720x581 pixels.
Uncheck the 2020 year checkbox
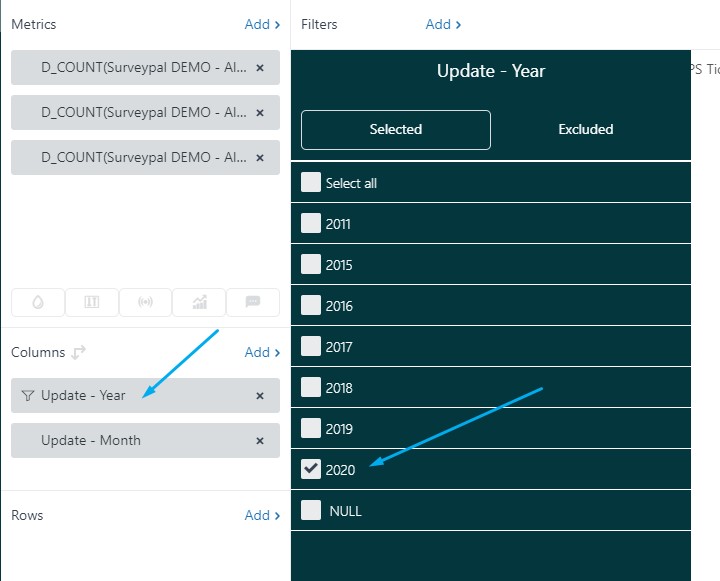311,469
